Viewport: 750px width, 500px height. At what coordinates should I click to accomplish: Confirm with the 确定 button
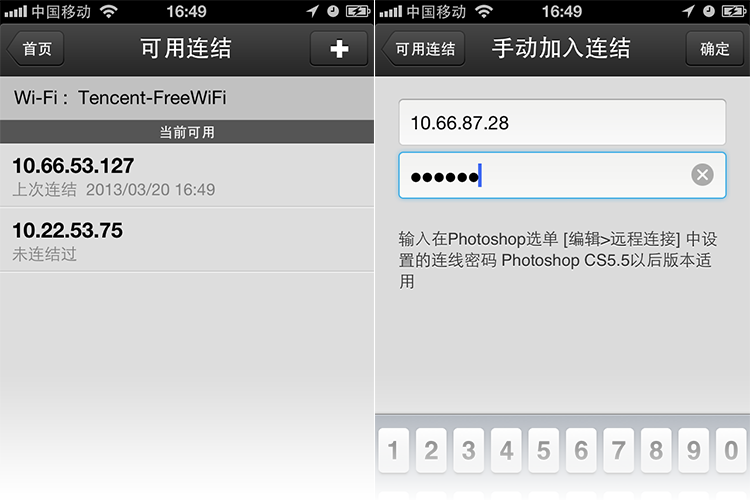[715, 48]
